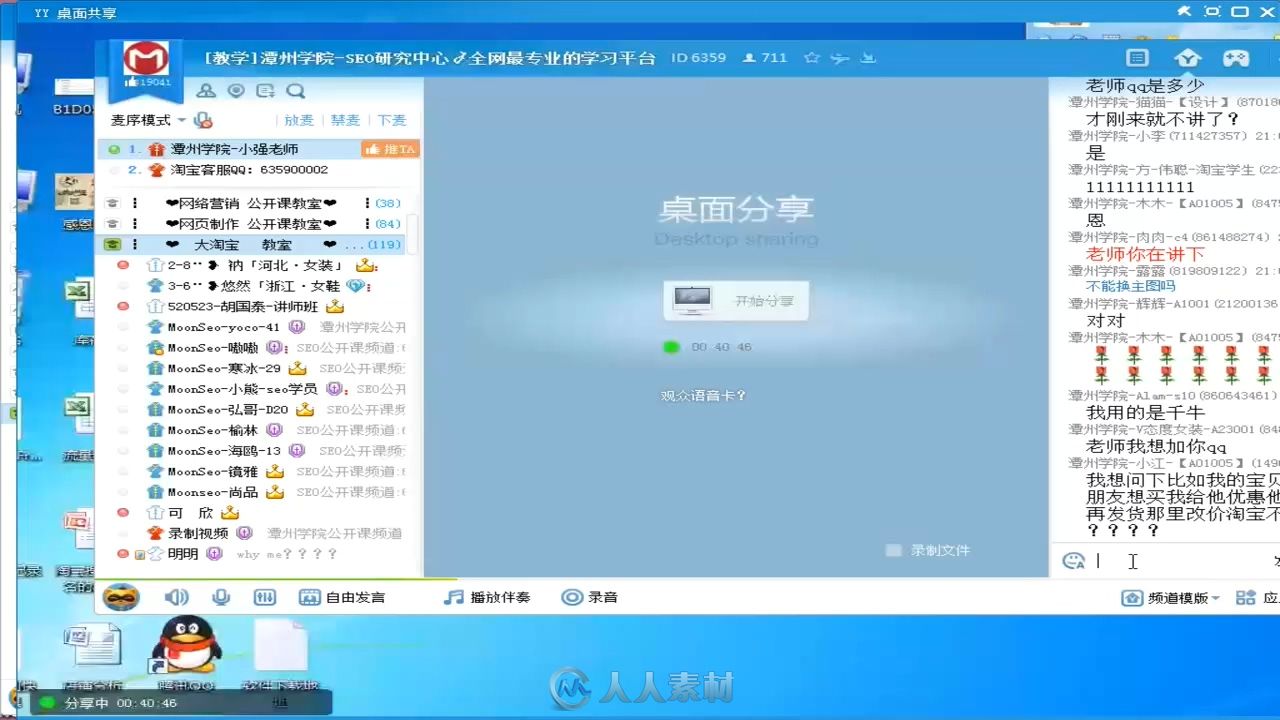Click the 放麦 link
This screenshot has width=1280, height=720.
pos(299,120)
